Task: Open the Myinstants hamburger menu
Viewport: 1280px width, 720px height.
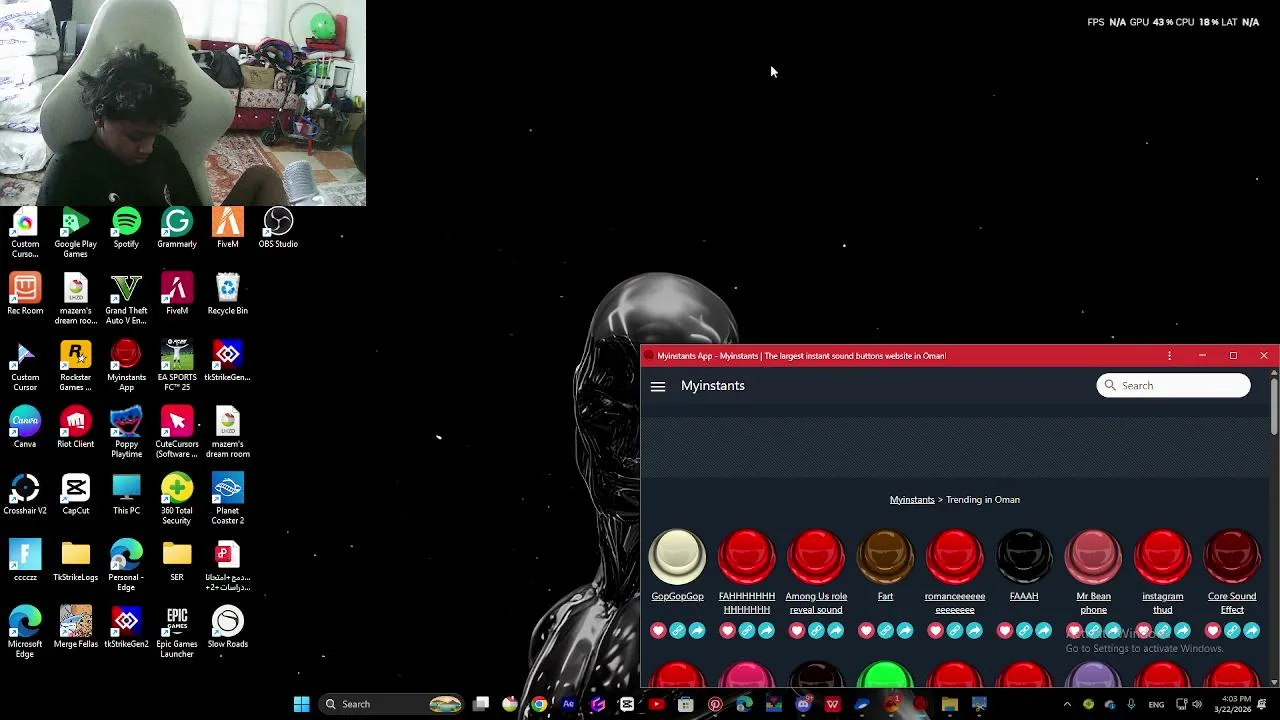Action: coord(658,386)
